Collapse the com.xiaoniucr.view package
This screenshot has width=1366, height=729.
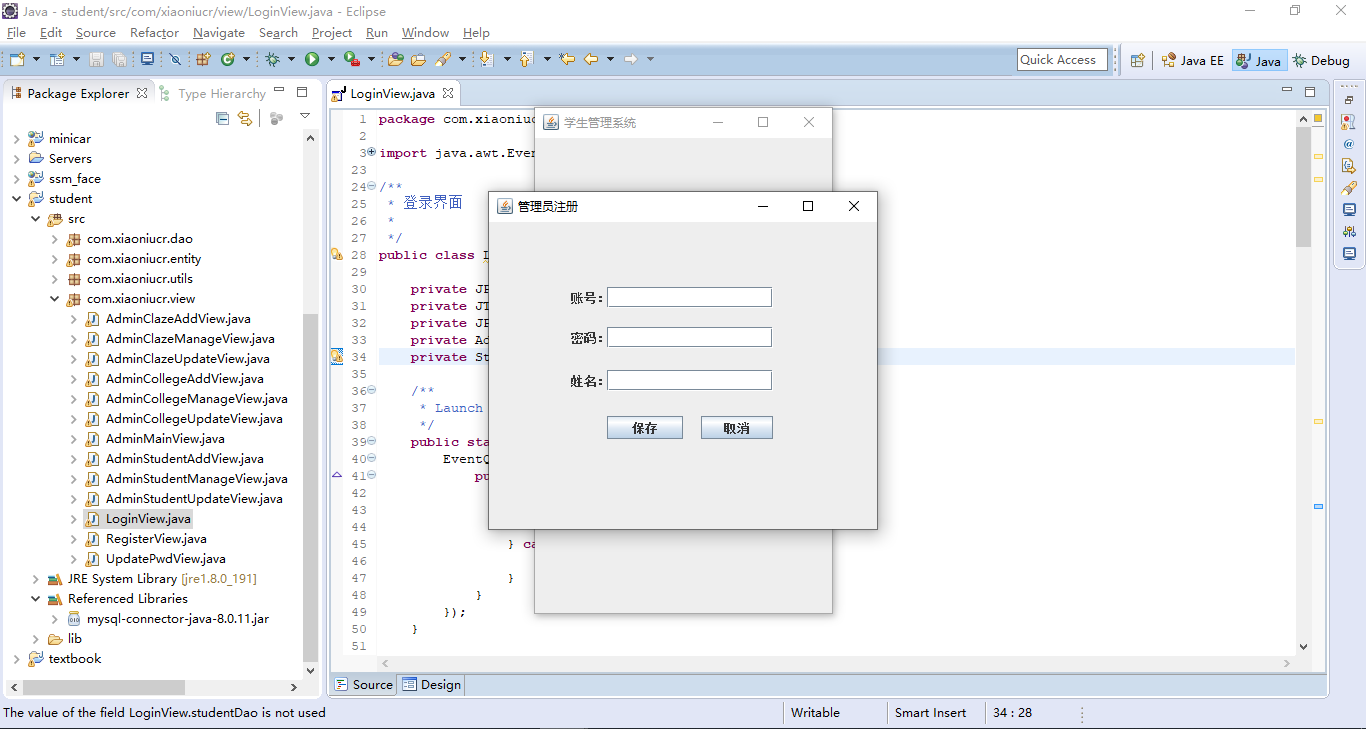point(54,299)
